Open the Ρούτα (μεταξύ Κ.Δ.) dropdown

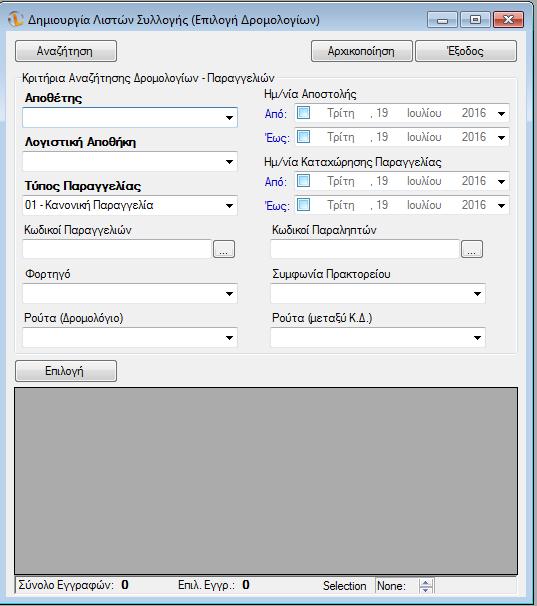pyautogui.click(x=378, y=337)
